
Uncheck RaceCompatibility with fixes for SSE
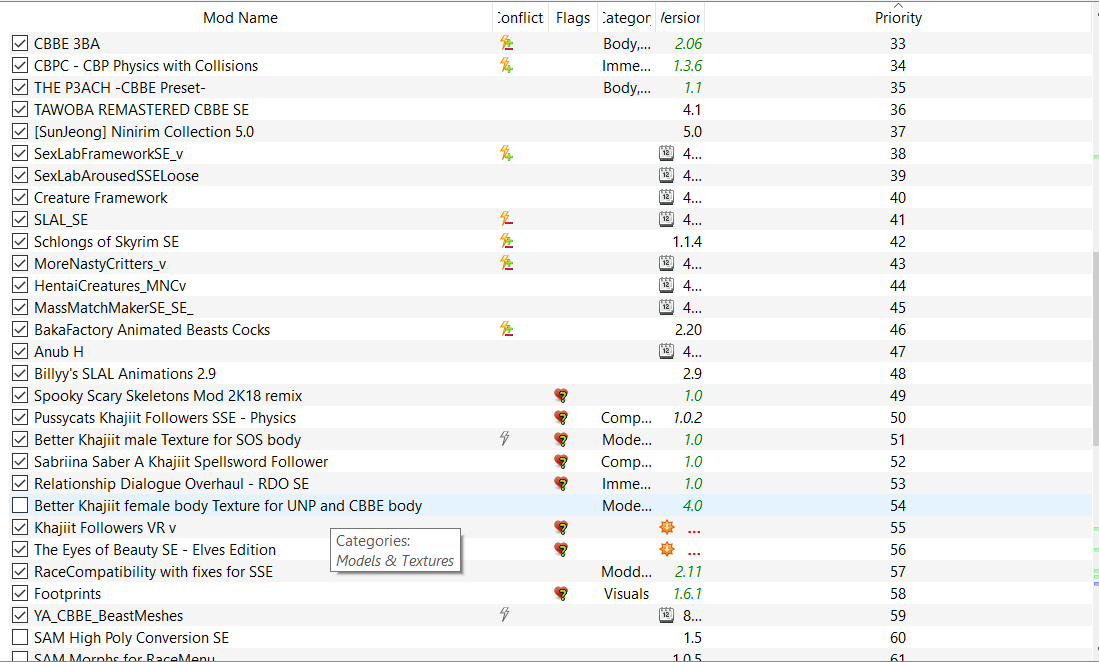(20, 572)
